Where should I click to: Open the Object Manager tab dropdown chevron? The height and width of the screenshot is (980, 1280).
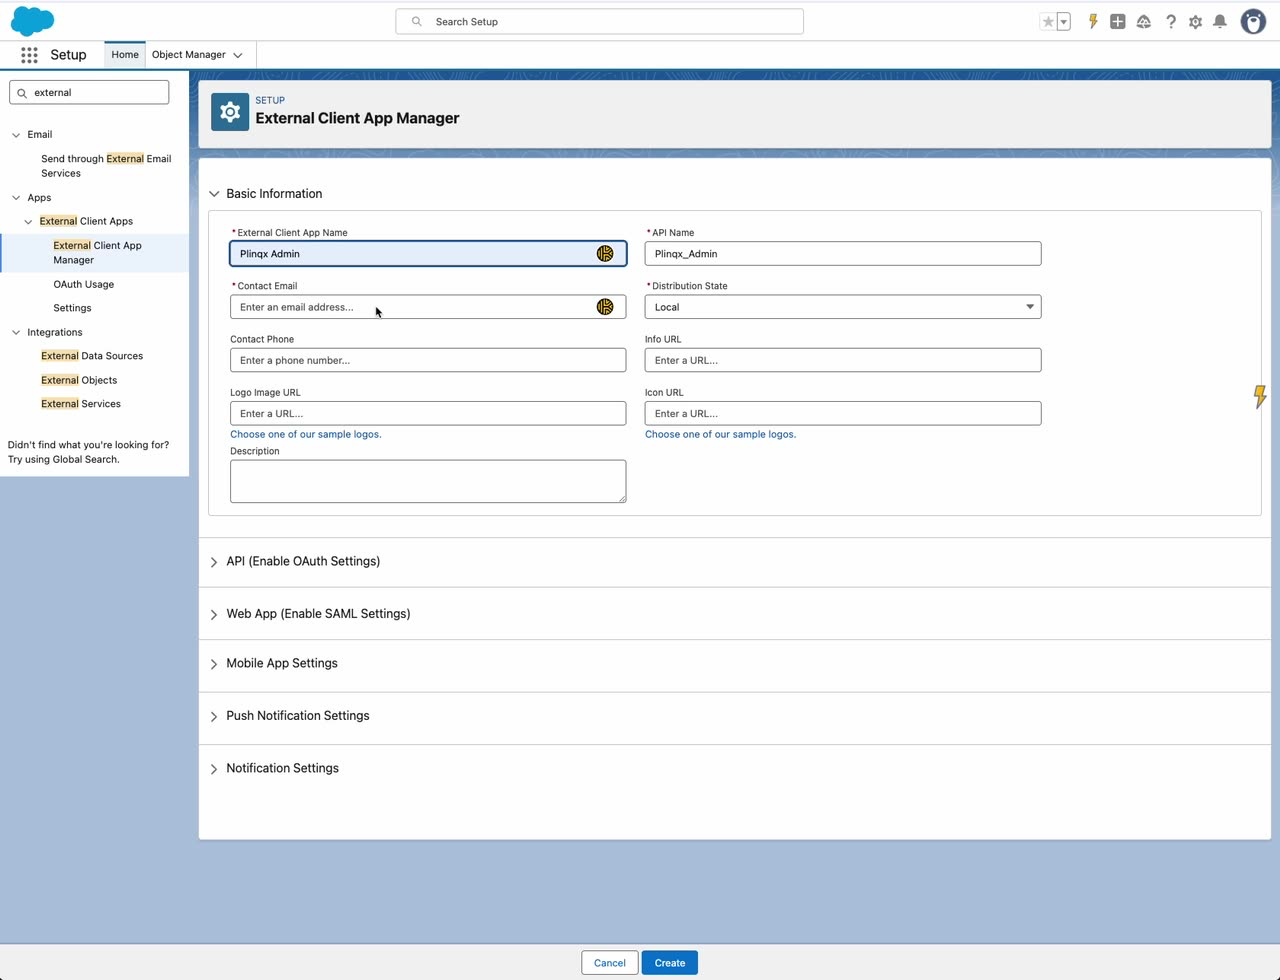point(238,55)
